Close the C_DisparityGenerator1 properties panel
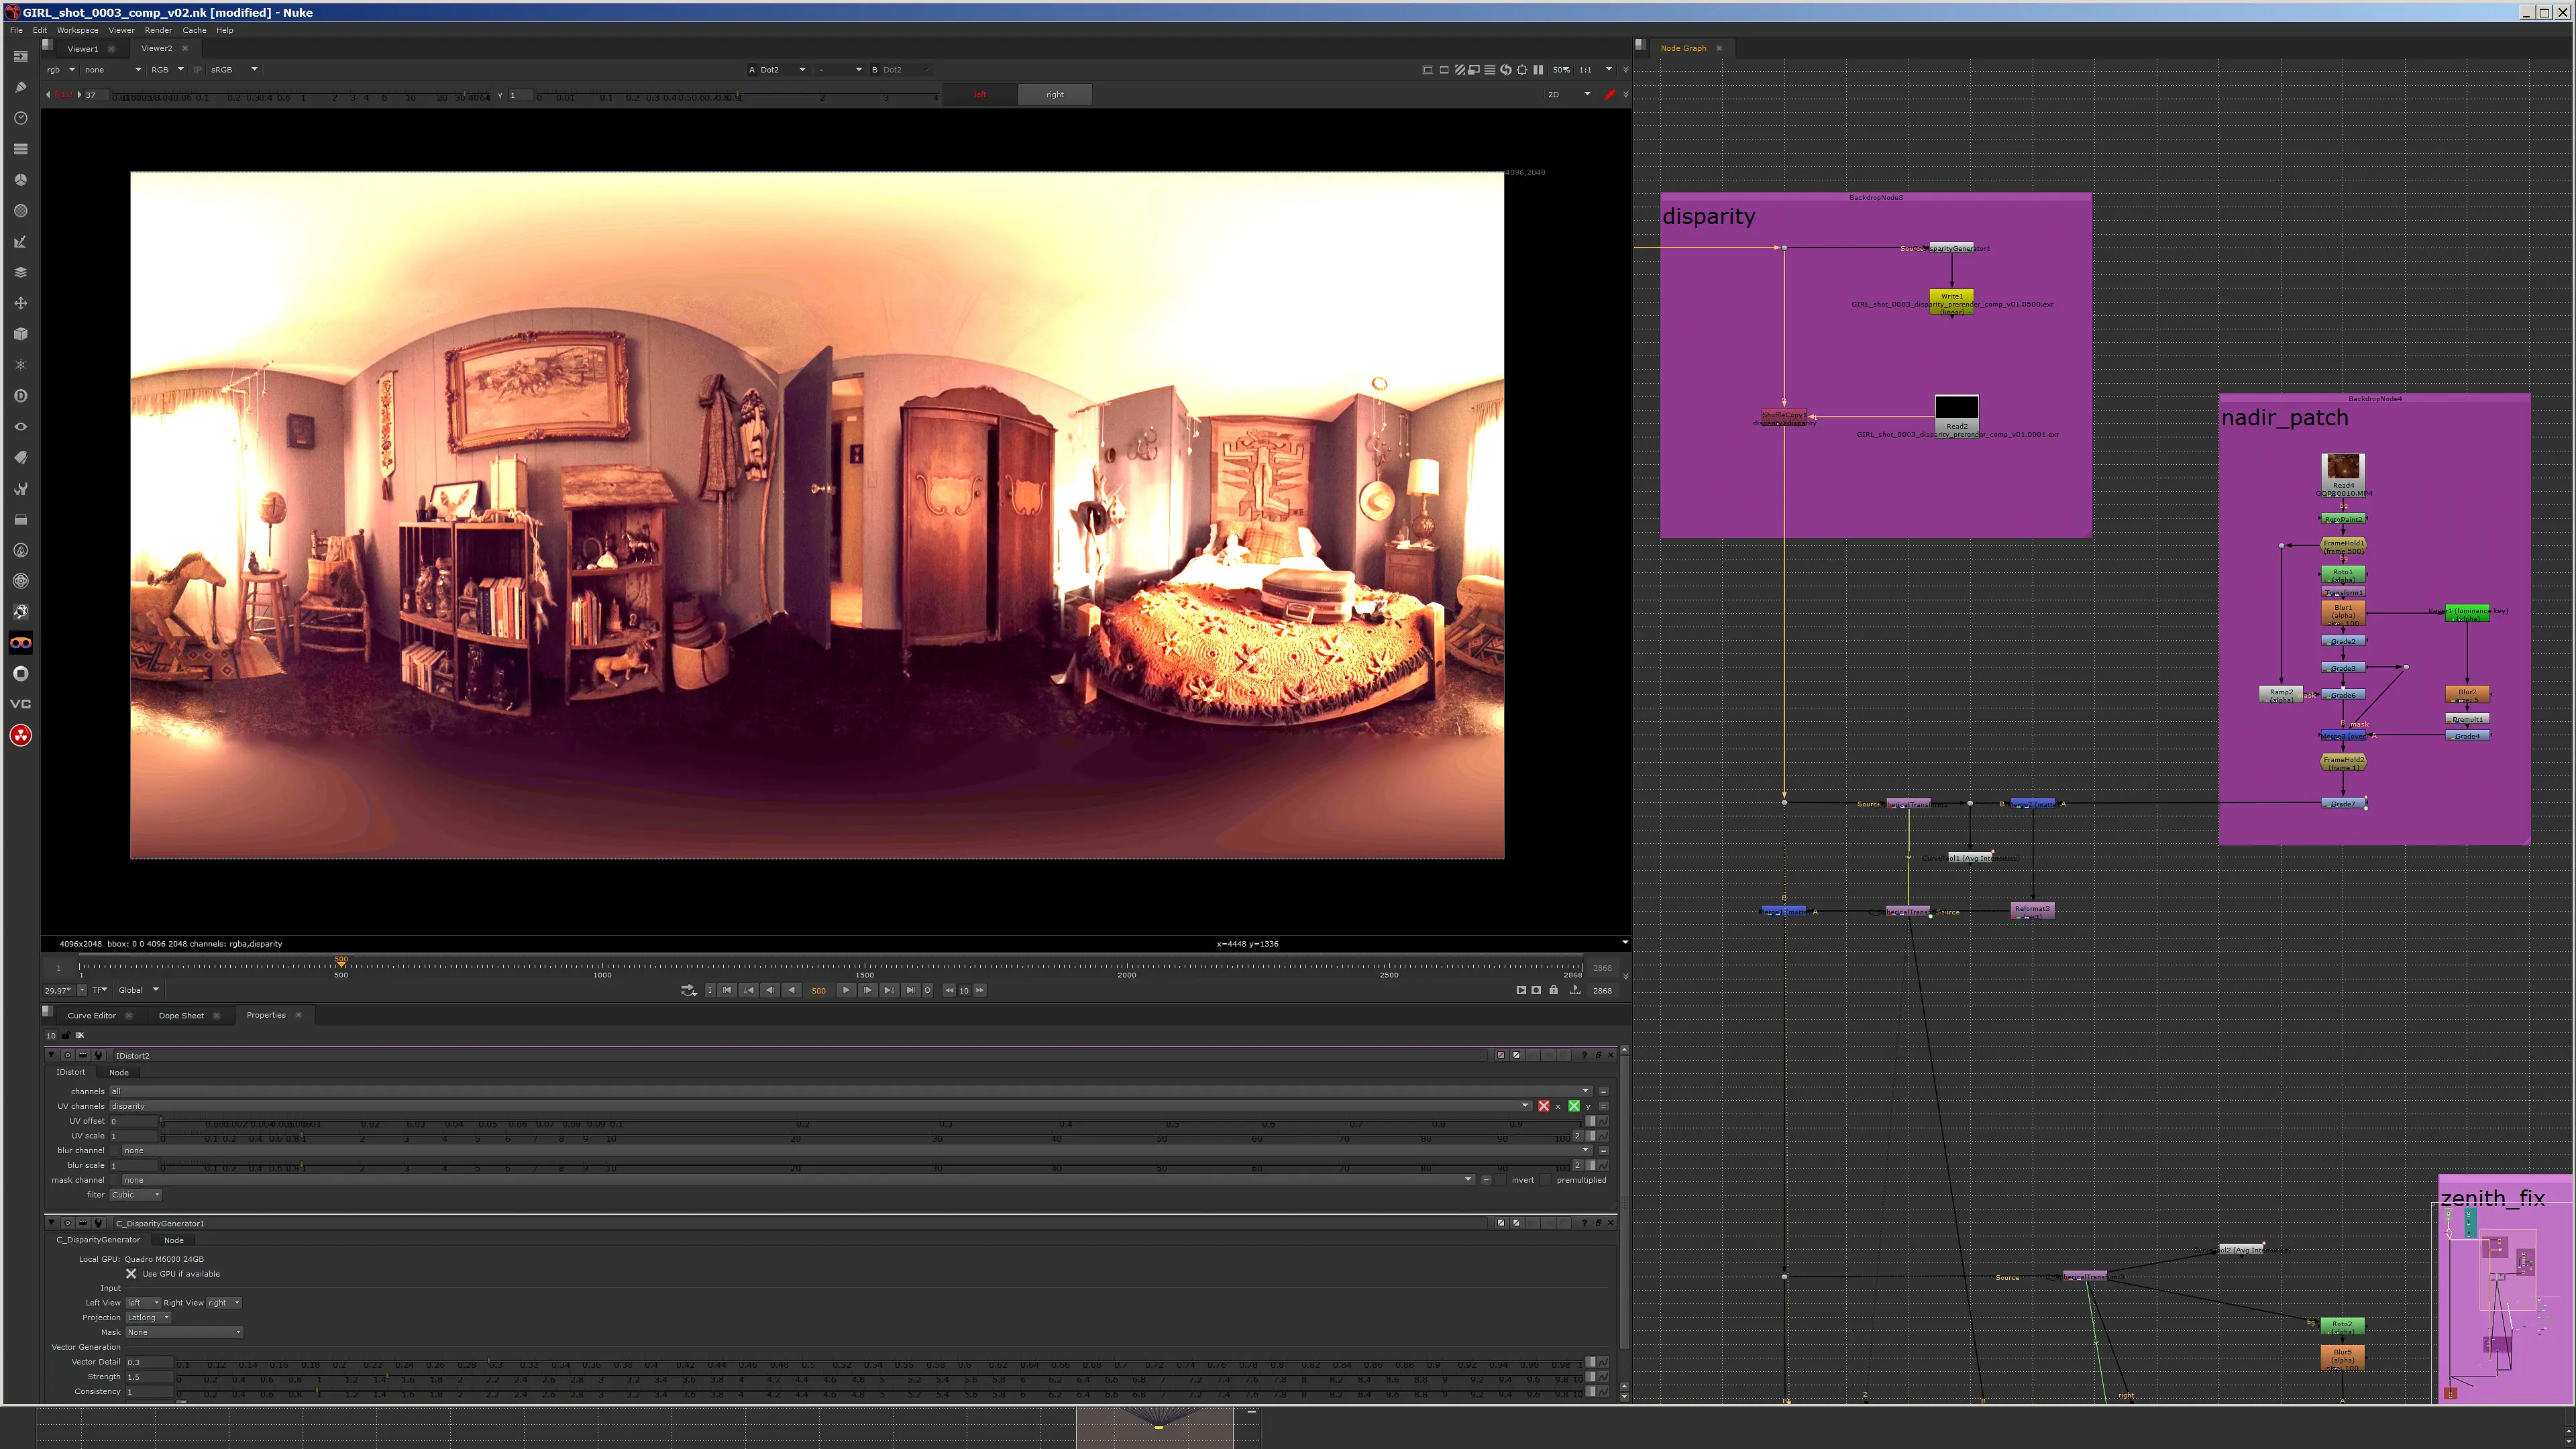2576x1449 pixels. 1610,1223
